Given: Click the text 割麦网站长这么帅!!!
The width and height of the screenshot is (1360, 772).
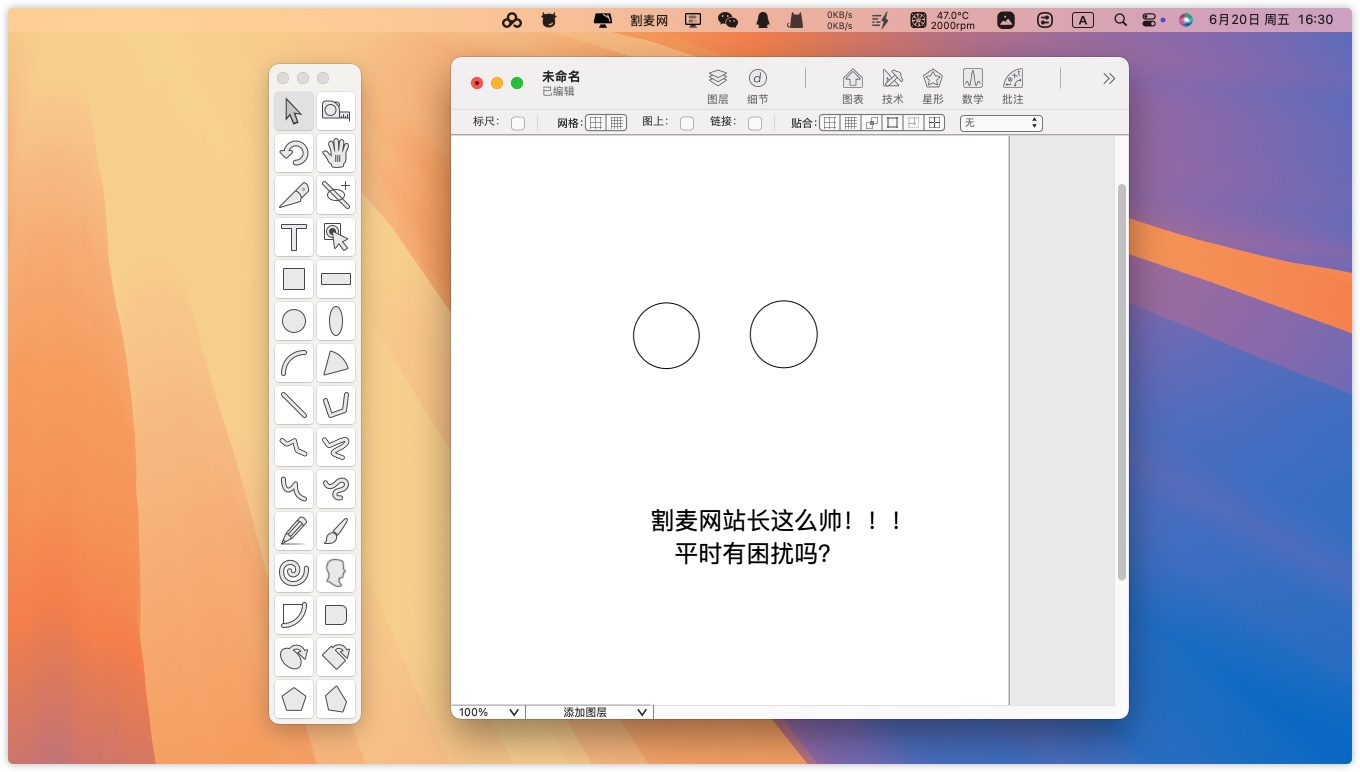Looking at the screenshot, I should tap(777, 521).
